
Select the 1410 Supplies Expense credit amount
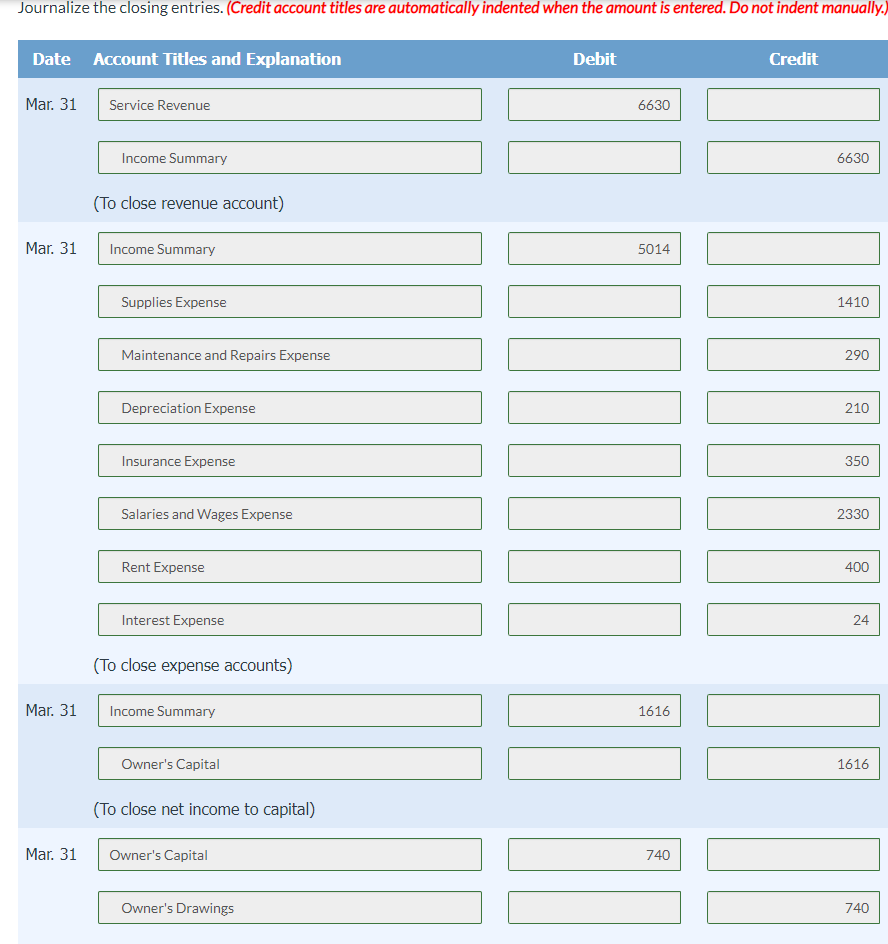793,301
